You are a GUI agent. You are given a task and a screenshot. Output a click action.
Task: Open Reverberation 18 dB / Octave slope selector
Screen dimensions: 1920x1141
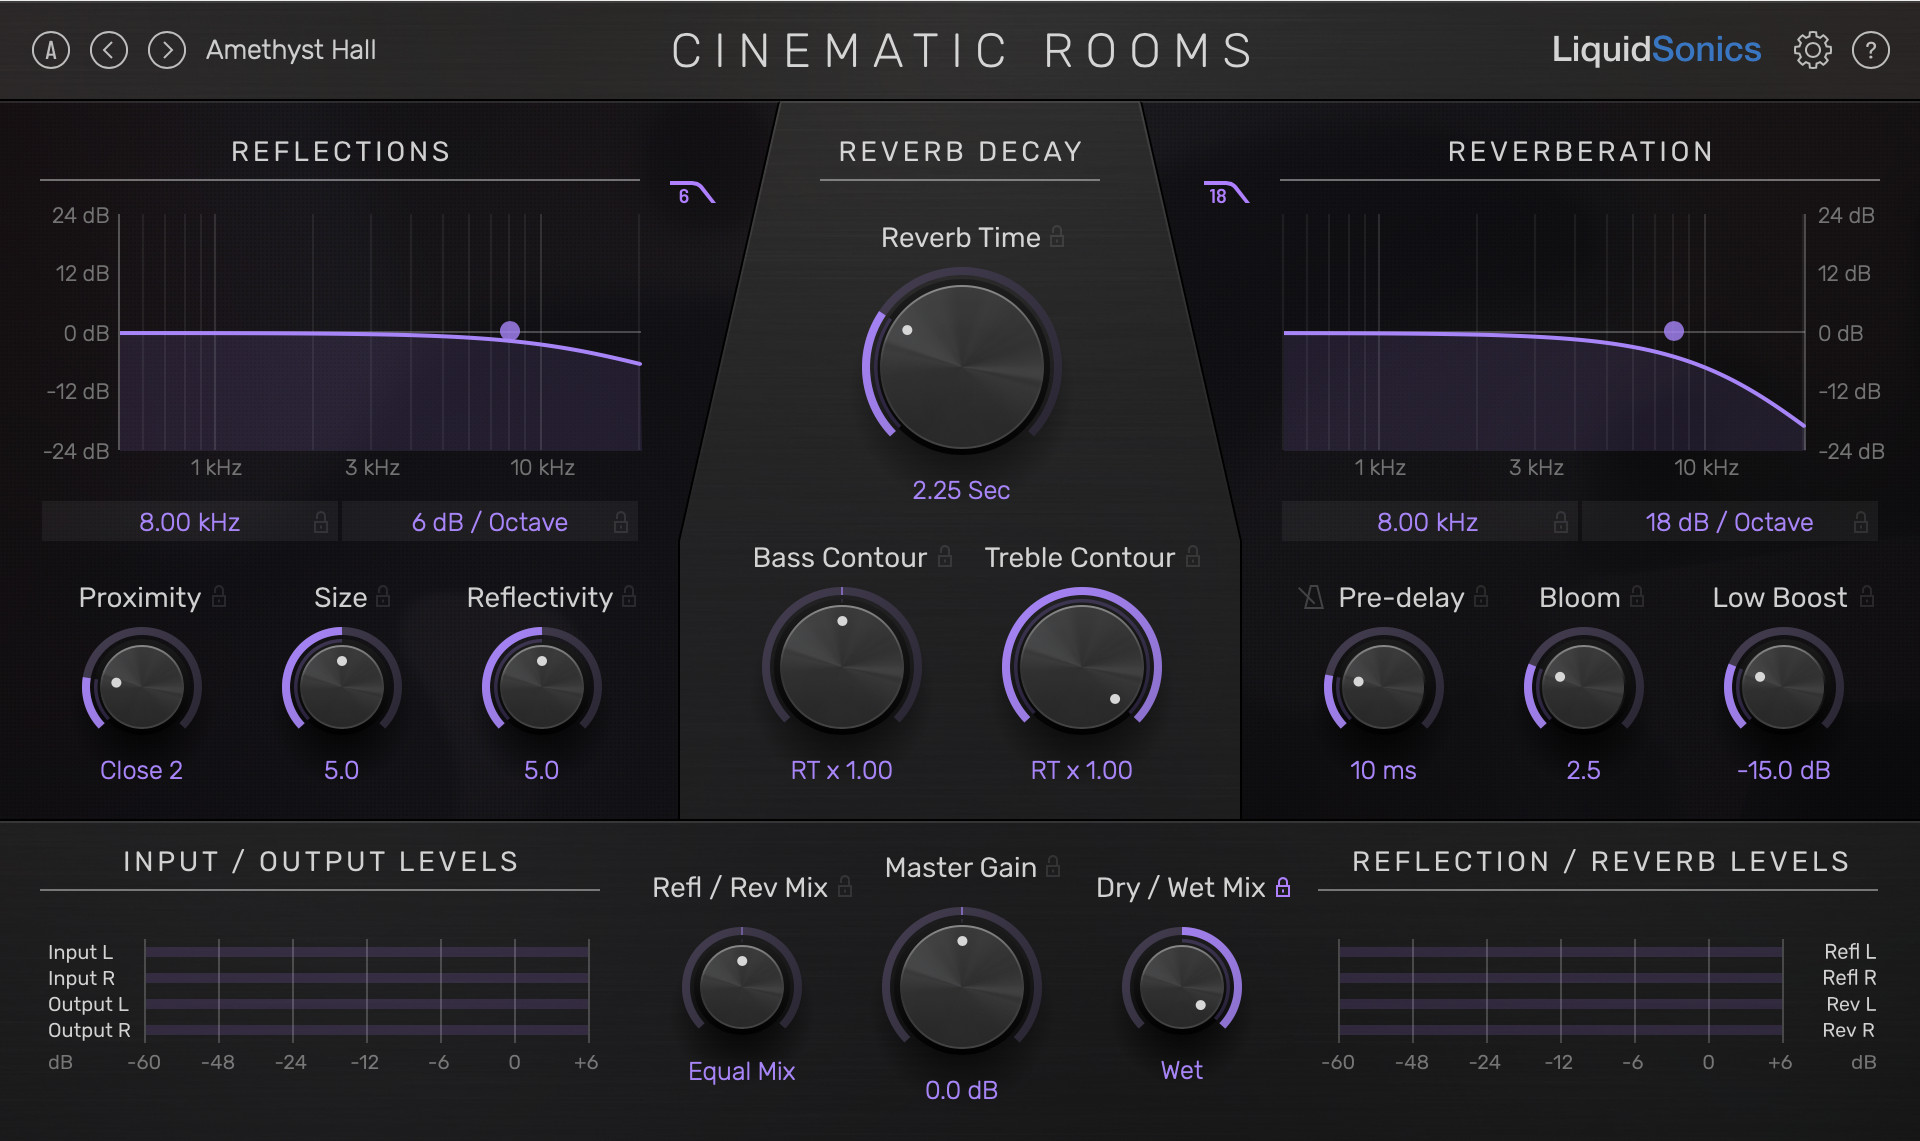pyautogui.click(x=1729, y=522)
